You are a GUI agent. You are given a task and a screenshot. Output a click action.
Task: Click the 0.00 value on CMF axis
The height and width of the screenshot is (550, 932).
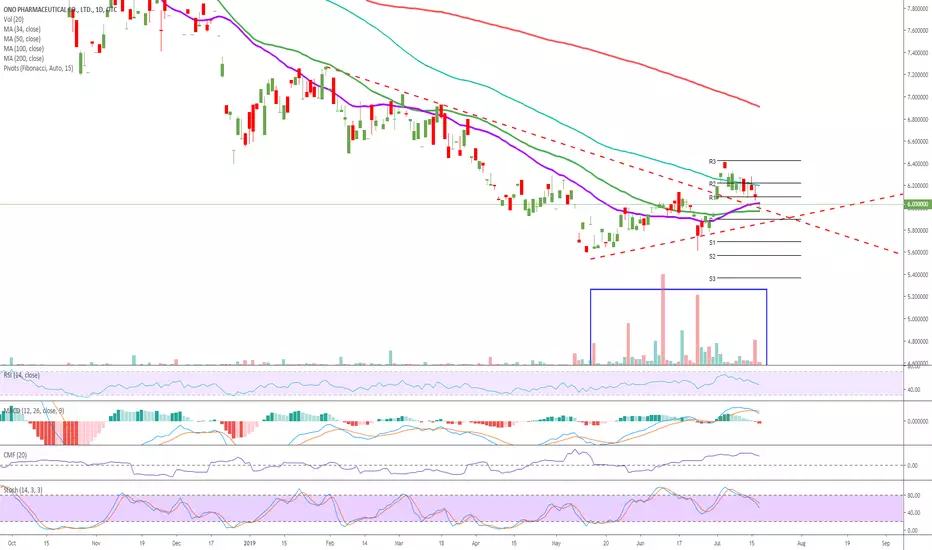912,466
